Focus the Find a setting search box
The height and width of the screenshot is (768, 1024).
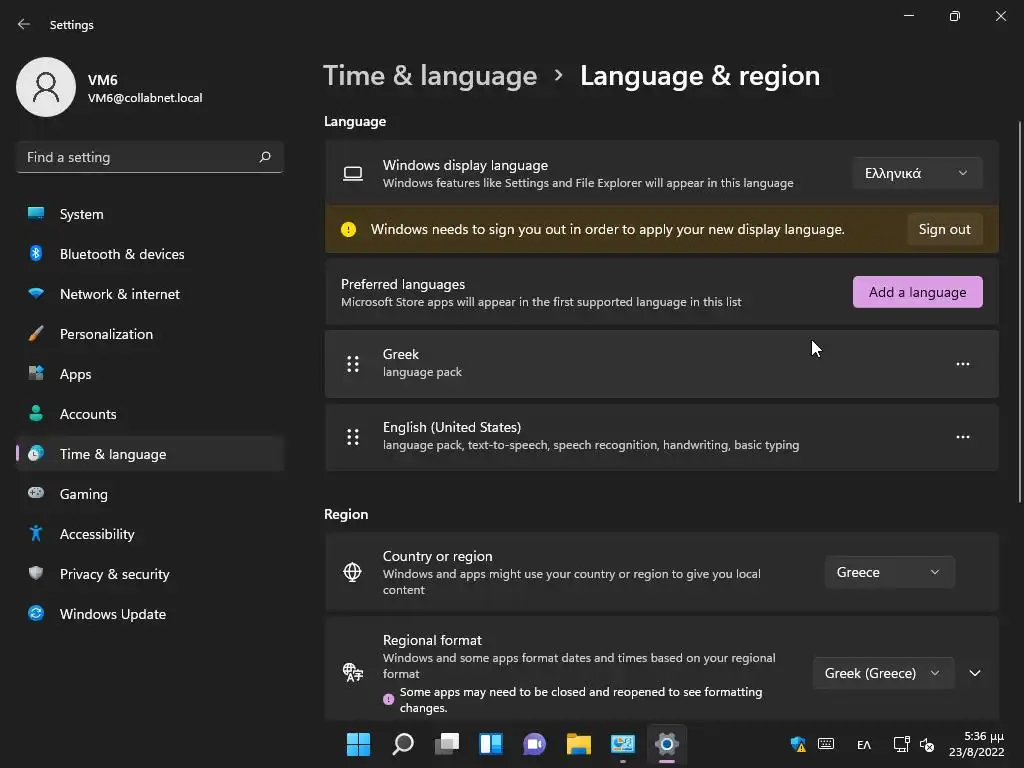pyautogui.click(x=150, y=157)
